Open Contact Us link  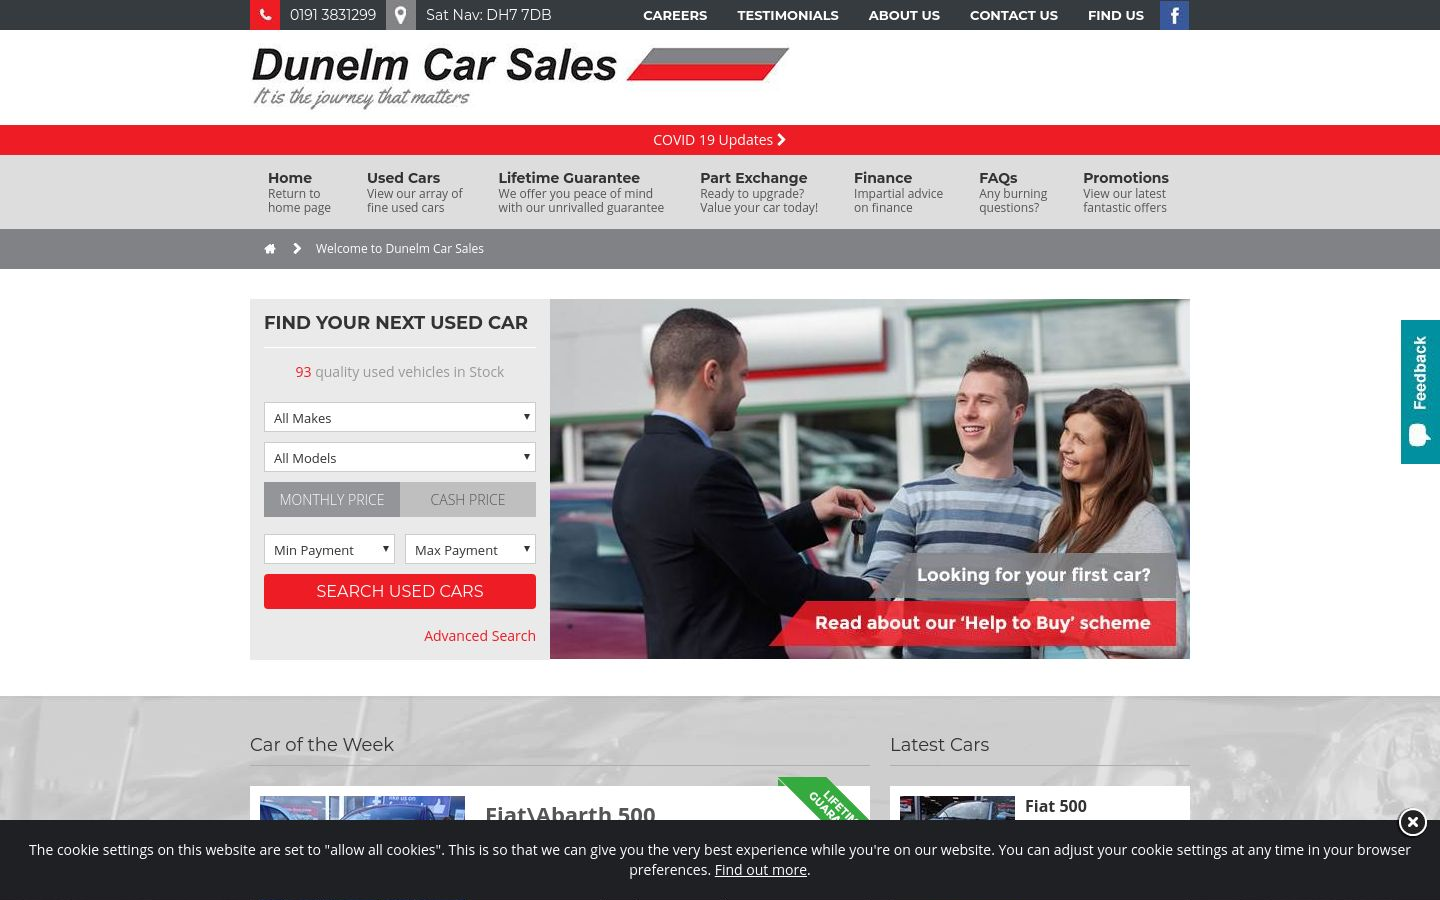coord(1014,15)
